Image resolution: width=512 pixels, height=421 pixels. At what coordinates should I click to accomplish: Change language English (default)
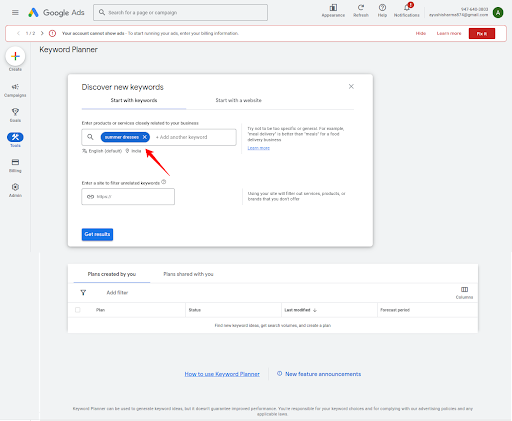[102, 151]
